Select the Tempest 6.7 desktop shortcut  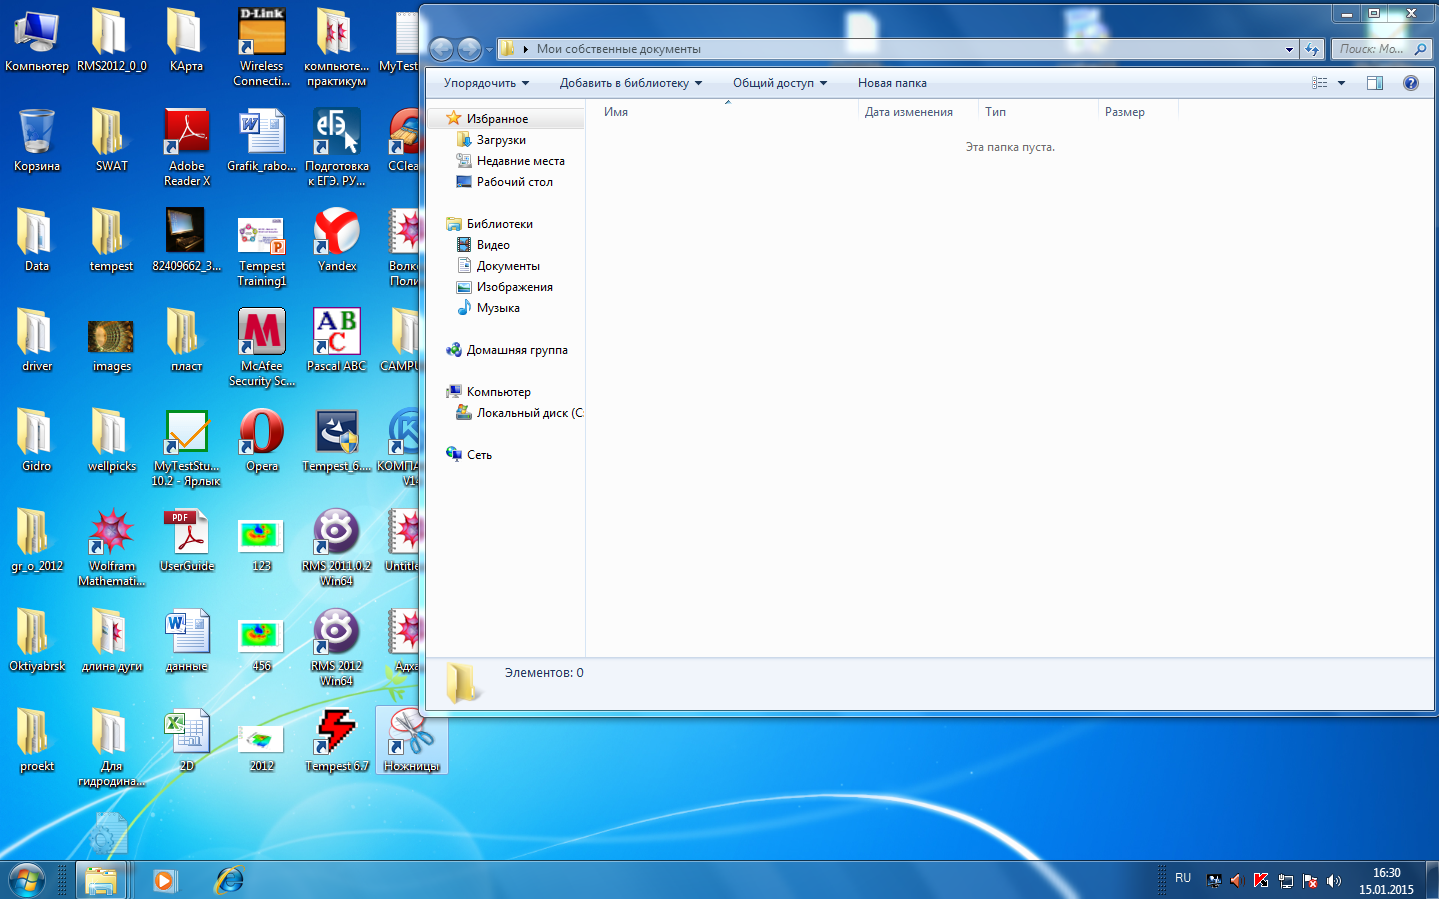[337, 740]
